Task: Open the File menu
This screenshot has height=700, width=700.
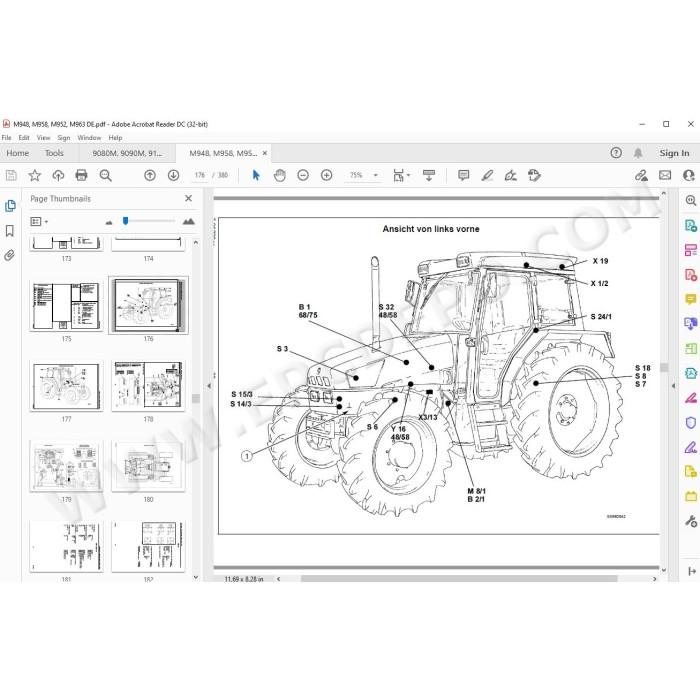Action: pyautogui.click(x=7, y=138)
